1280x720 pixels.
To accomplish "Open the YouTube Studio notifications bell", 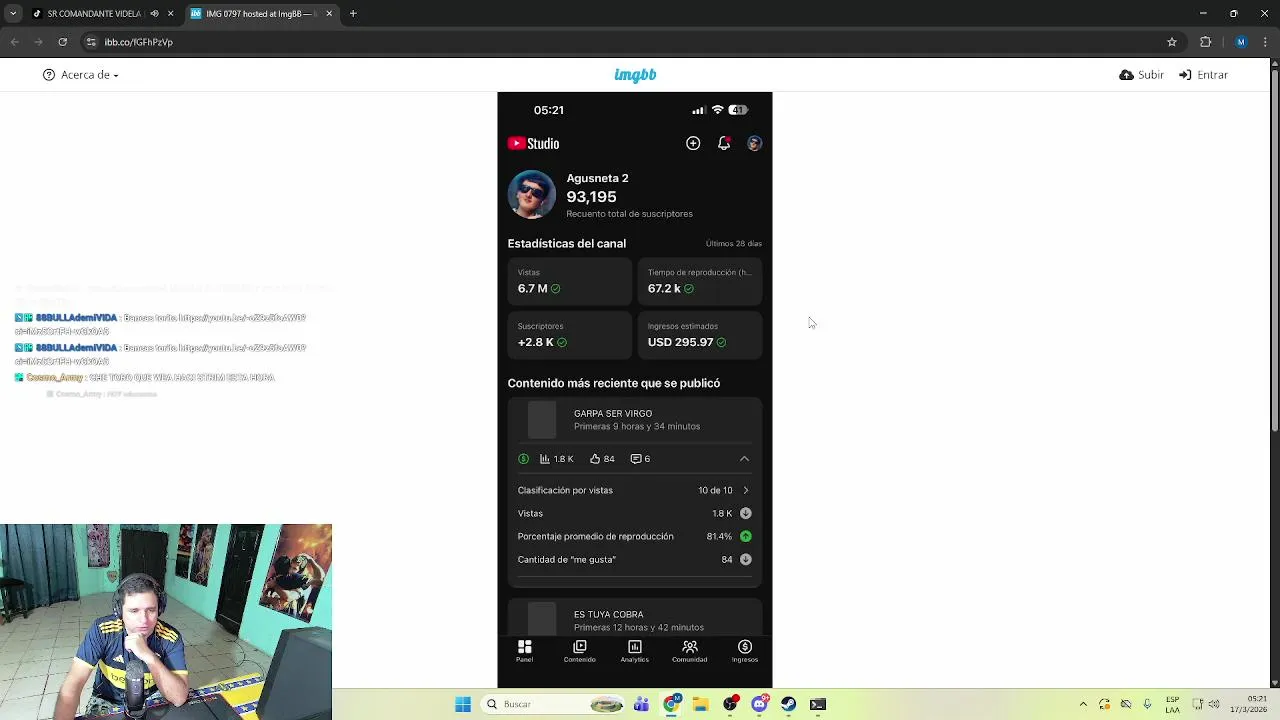I will coord(724,143).
